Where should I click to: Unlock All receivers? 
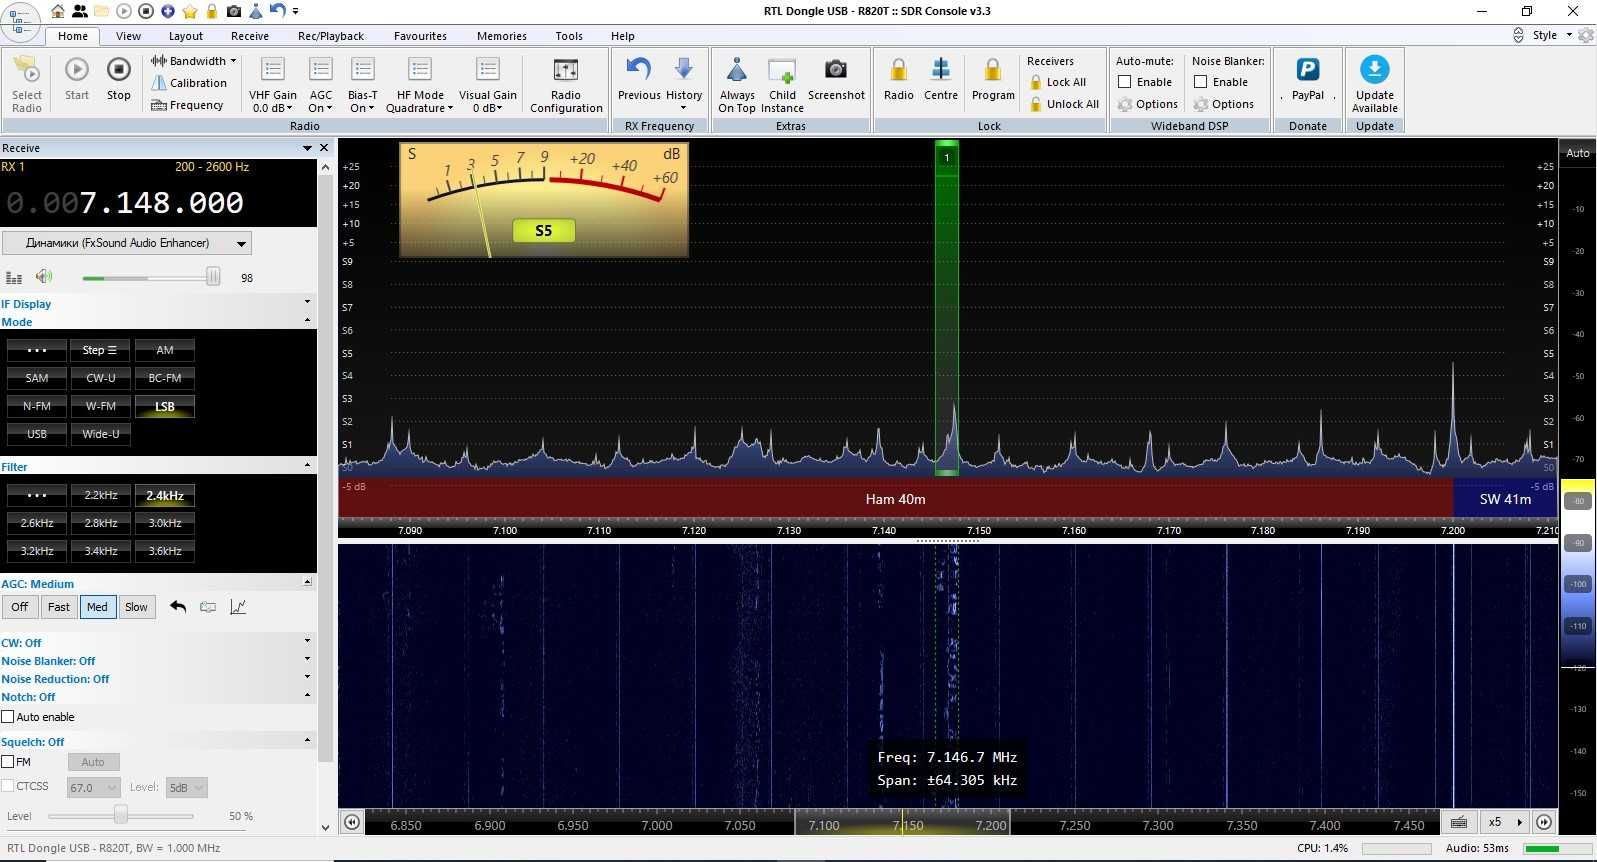[1064, 104]
